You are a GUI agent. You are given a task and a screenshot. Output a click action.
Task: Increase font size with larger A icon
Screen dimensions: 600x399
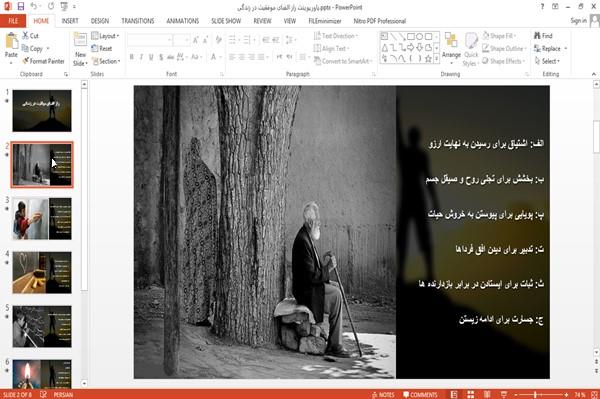pos(196,40)
